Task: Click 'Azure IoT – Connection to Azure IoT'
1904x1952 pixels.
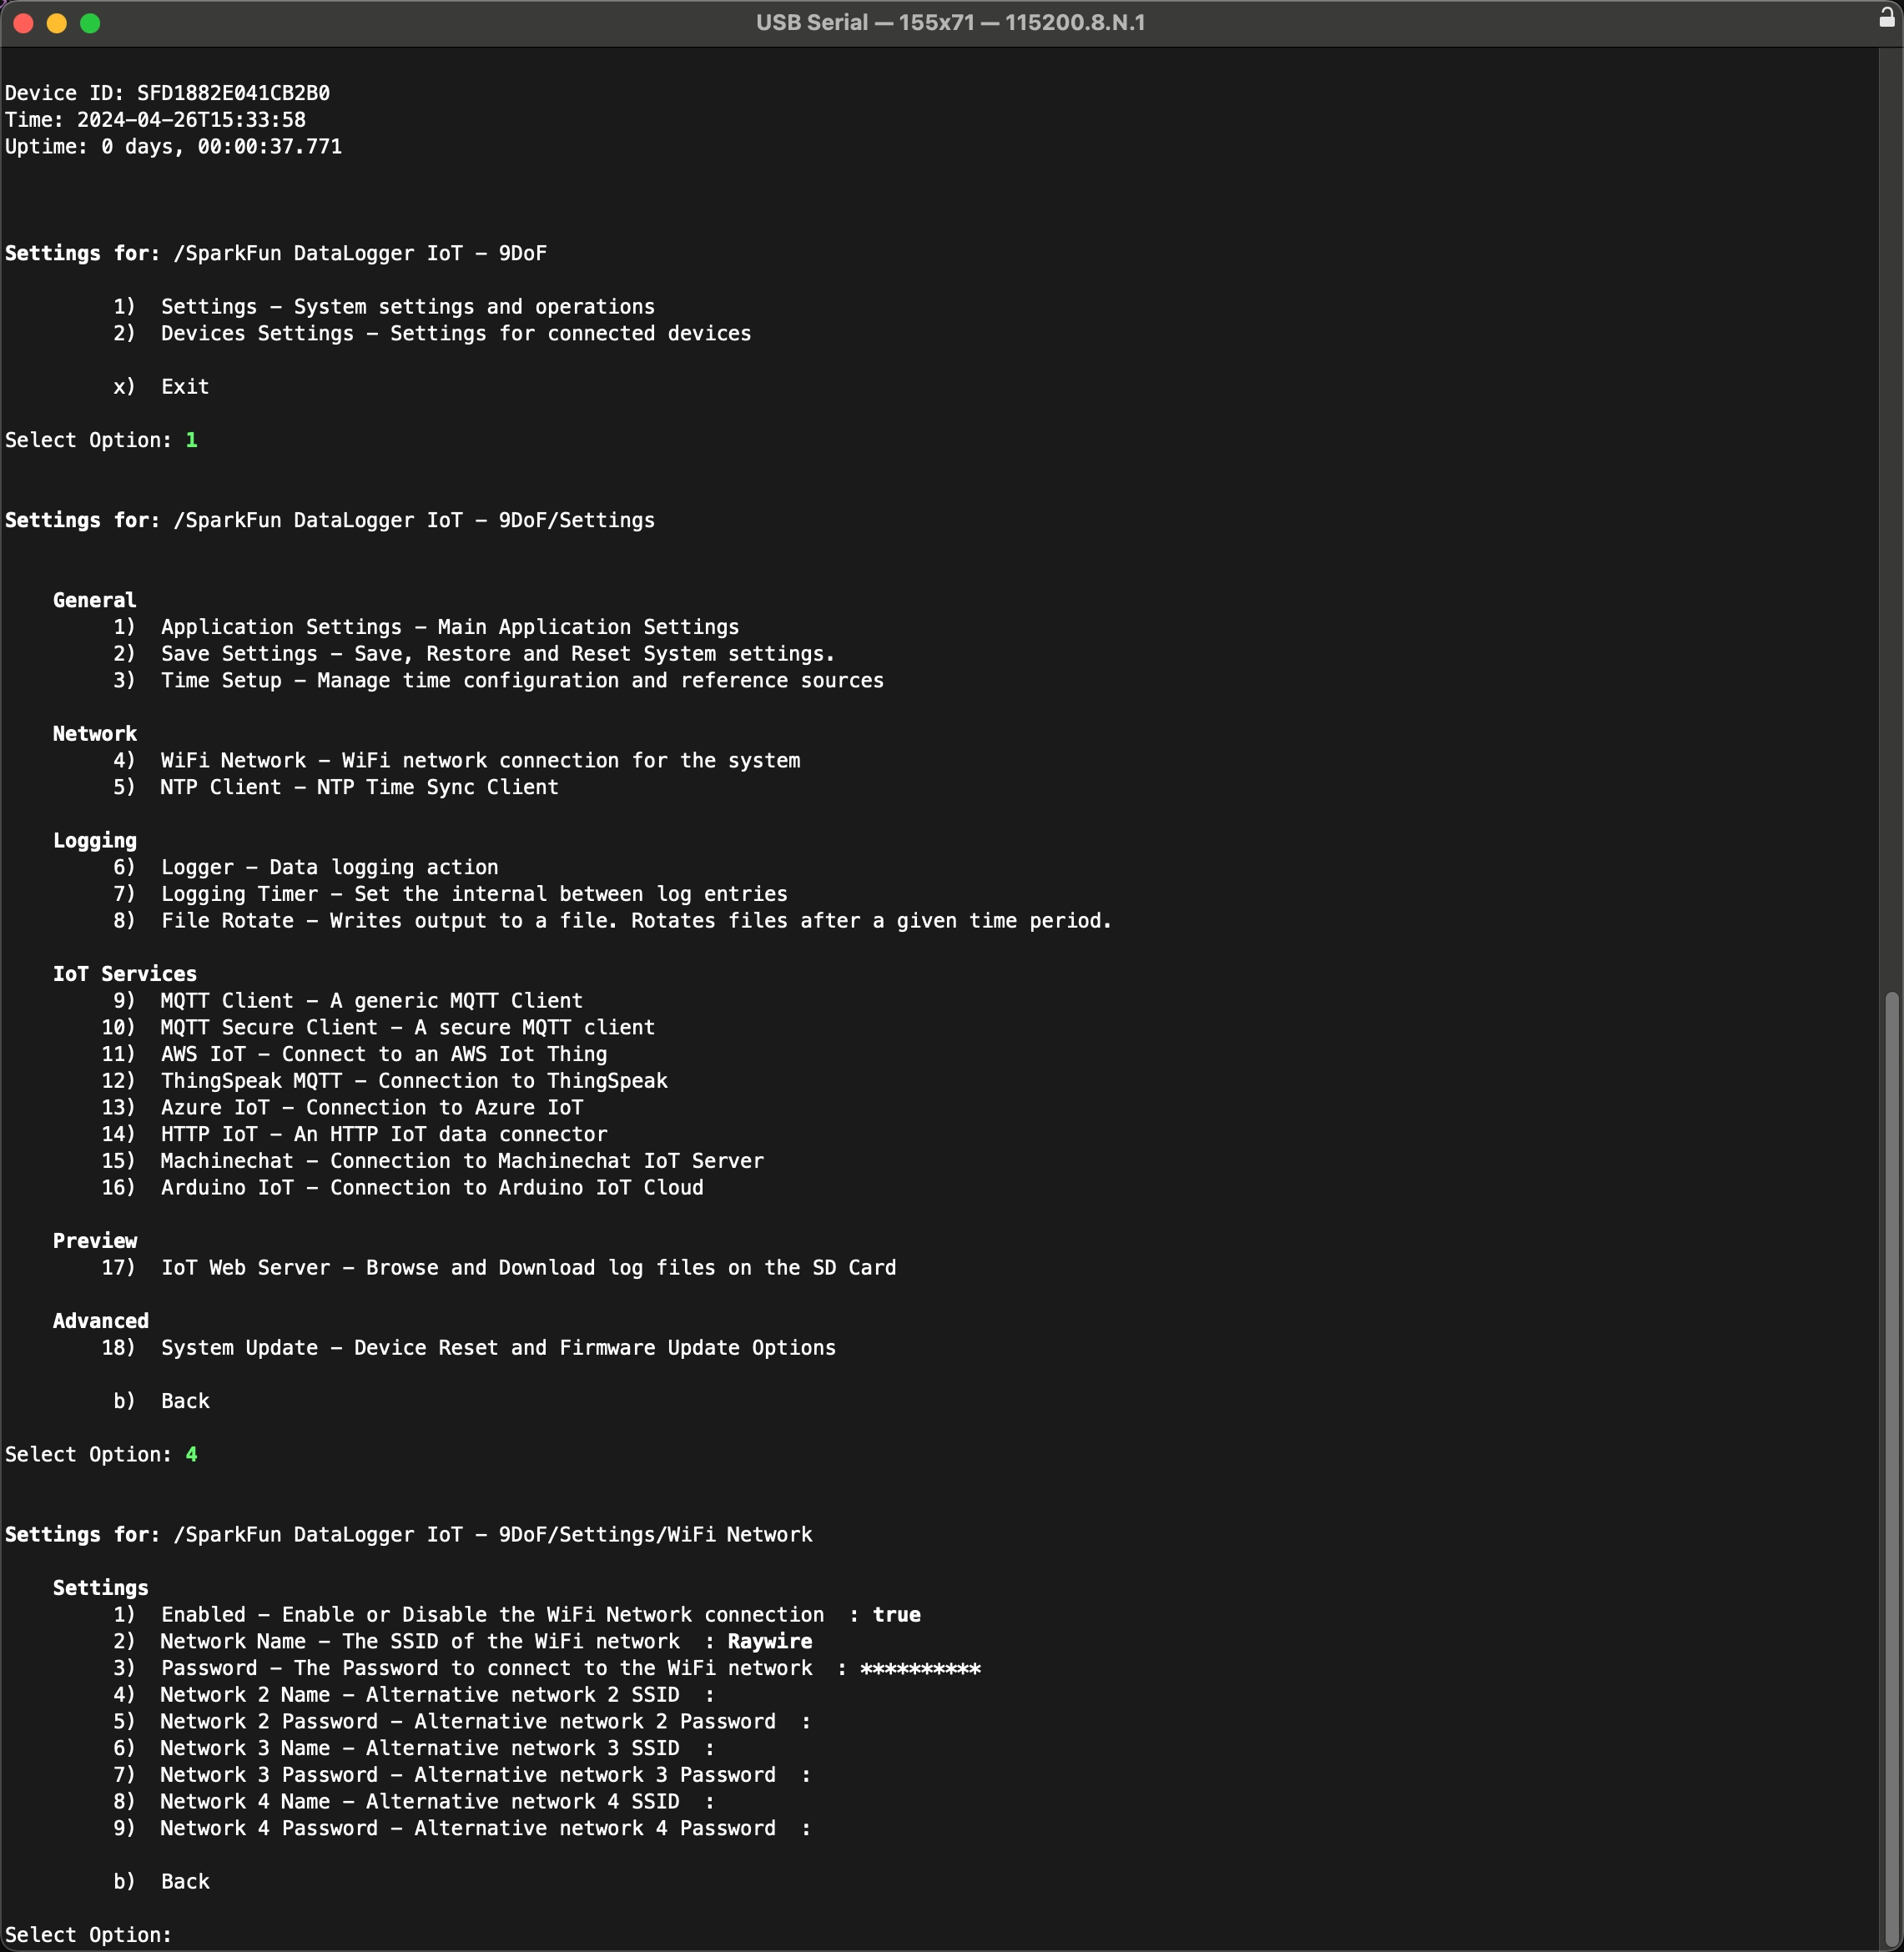Action: coord(342,1107)
